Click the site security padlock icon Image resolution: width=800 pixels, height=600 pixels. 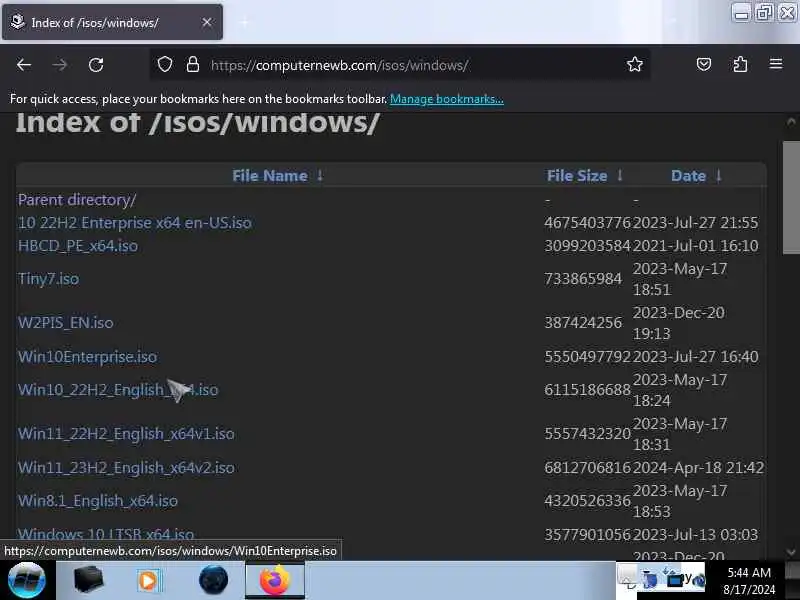click(193, 65)
